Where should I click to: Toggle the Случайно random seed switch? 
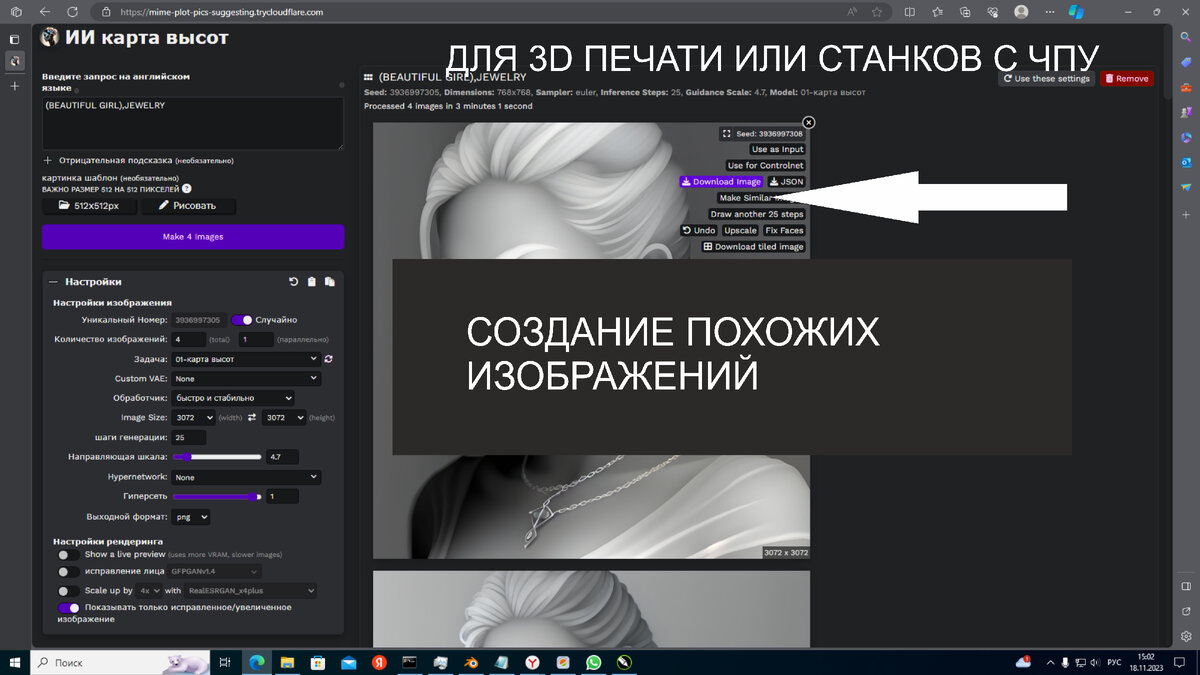click(242, 320)
